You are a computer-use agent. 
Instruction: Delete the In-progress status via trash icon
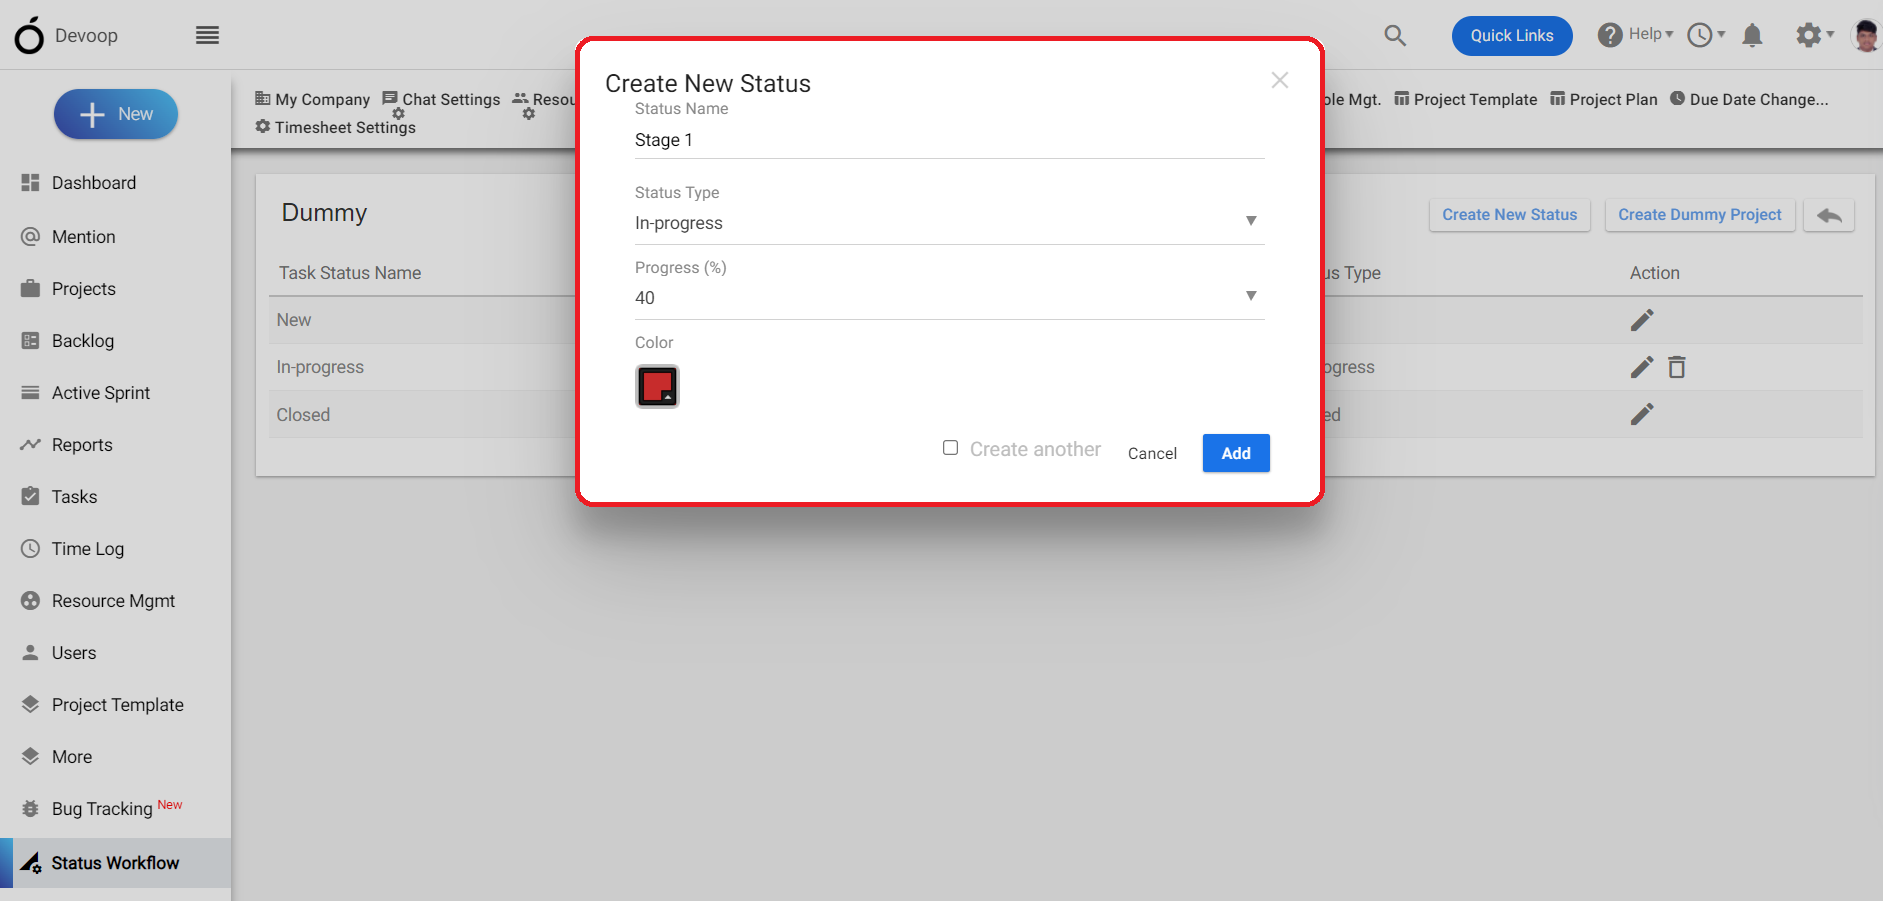(1677, 367)
